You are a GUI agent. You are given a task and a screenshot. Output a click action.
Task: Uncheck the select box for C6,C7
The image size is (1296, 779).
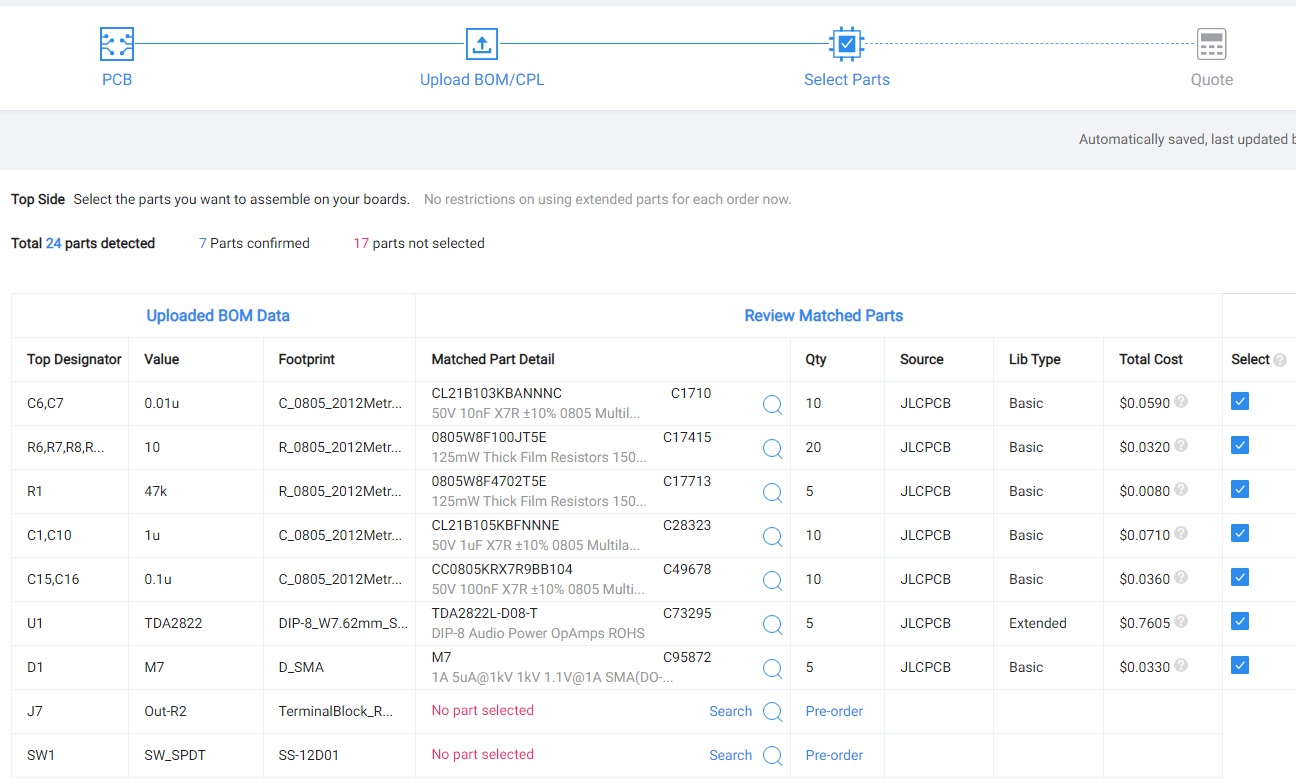[x=1240, y=401]
